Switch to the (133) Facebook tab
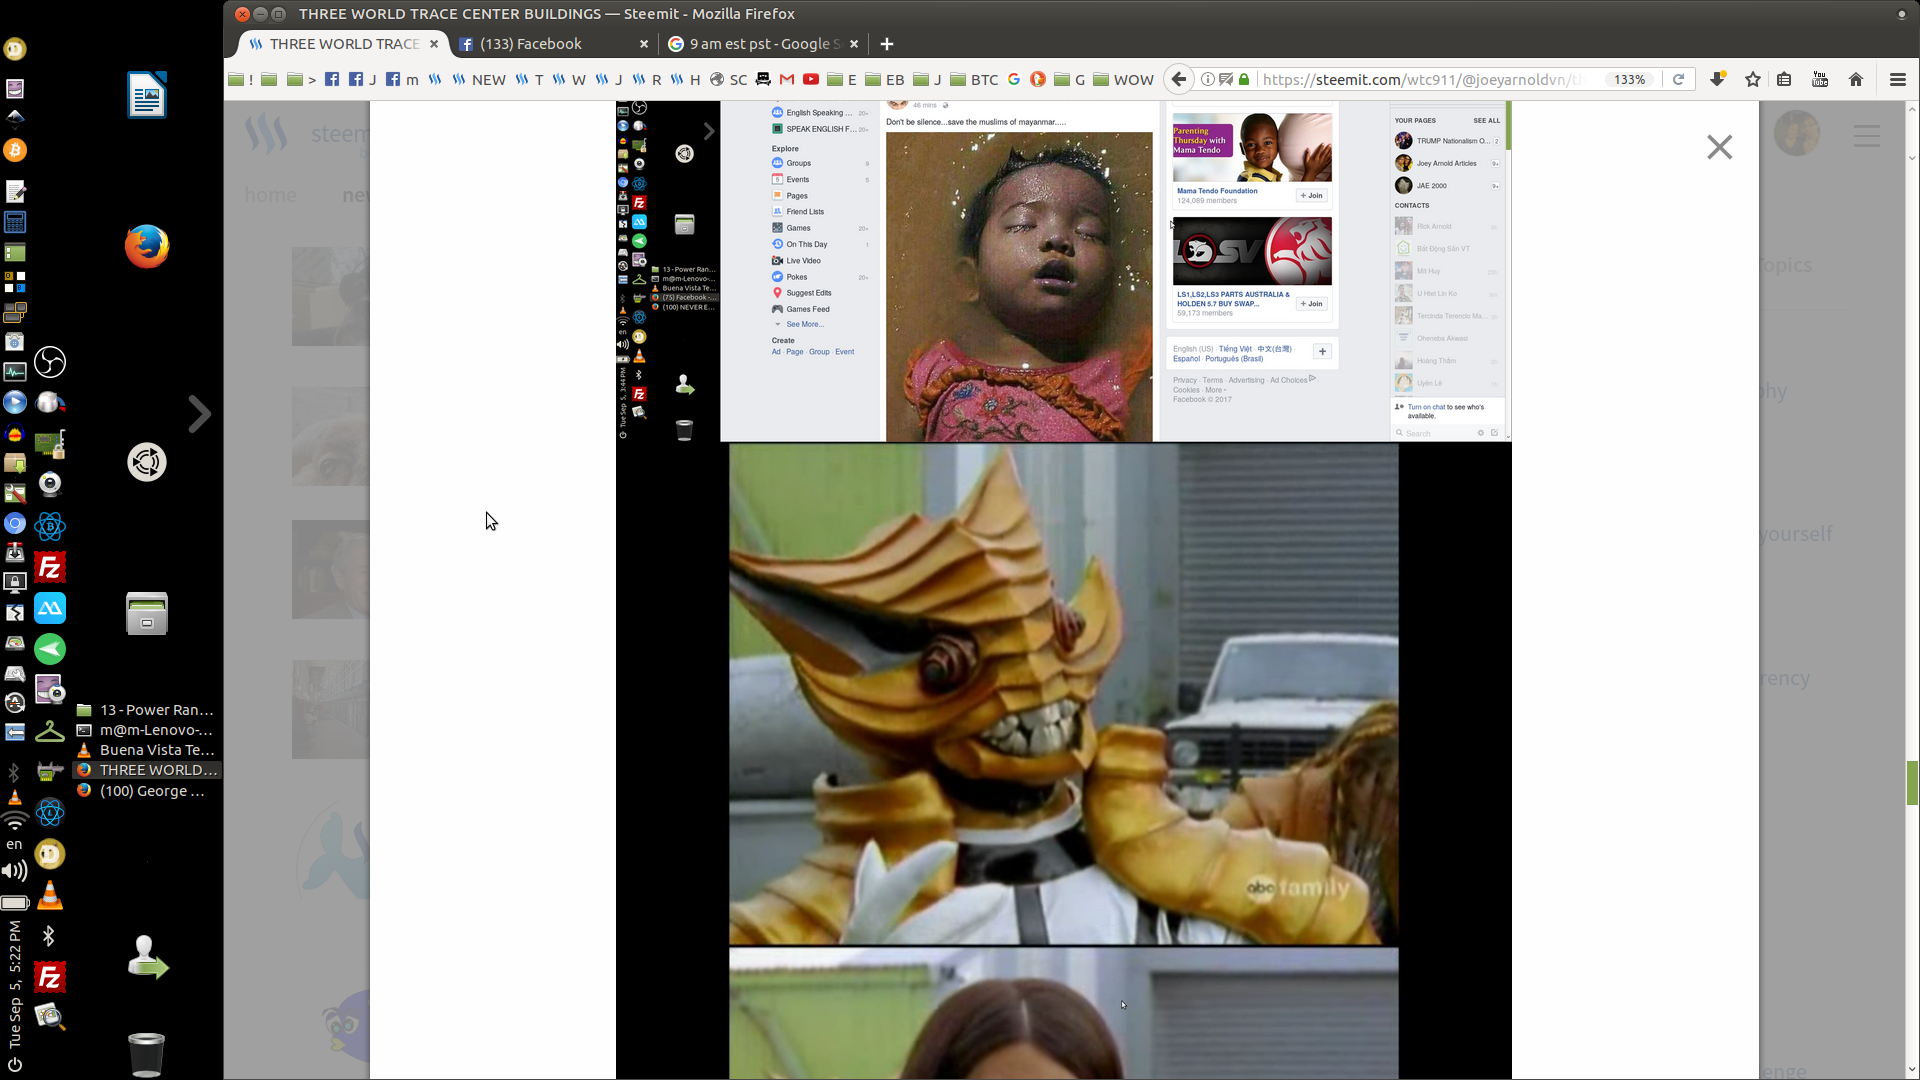This screenshot has width=1920, height=1080. pyautogui.click(x=553, y=44)
